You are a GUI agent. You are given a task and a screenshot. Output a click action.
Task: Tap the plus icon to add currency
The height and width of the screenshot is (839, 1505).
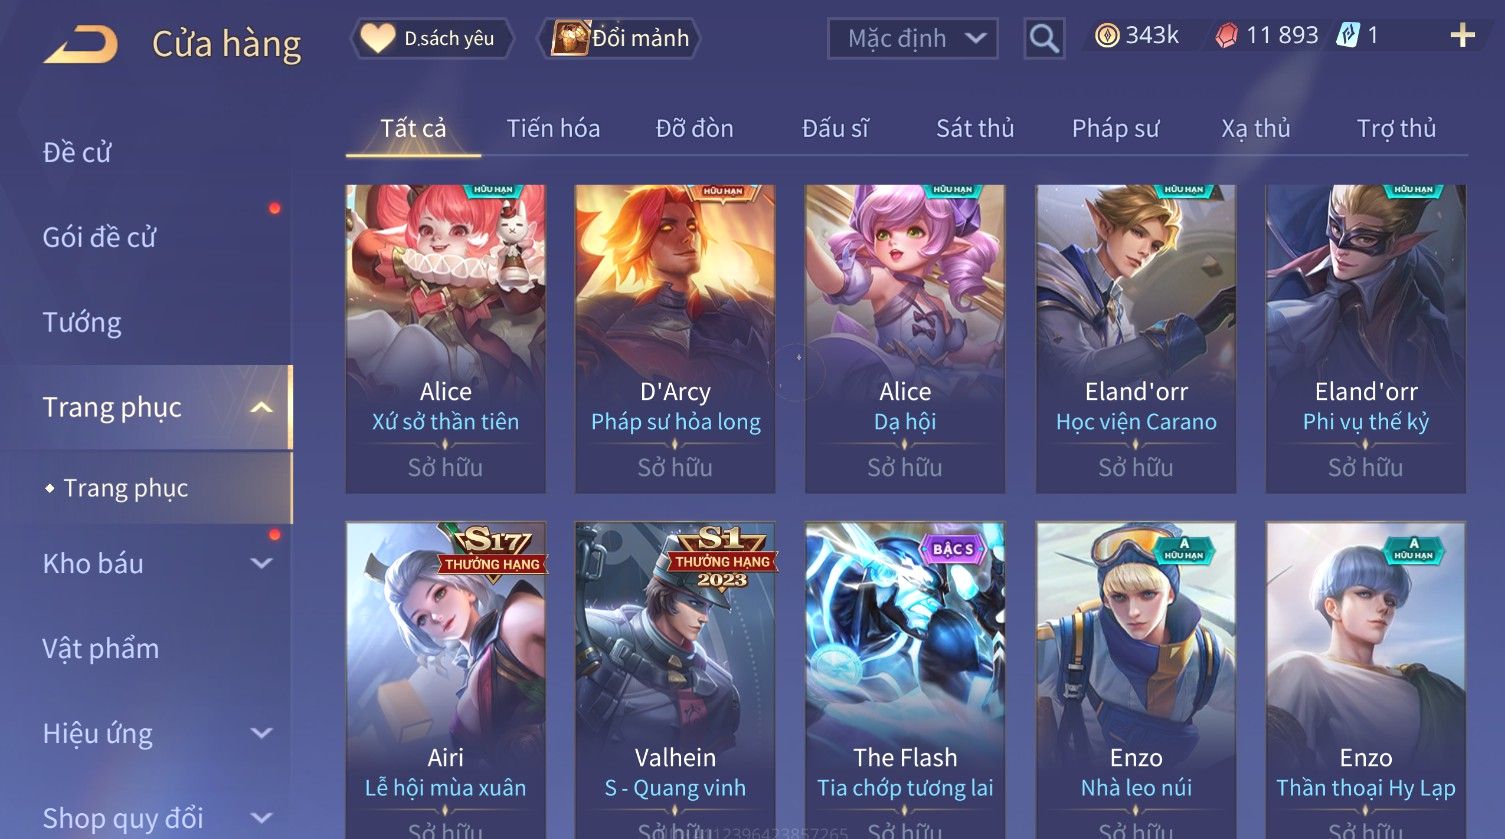[1462, 36]
